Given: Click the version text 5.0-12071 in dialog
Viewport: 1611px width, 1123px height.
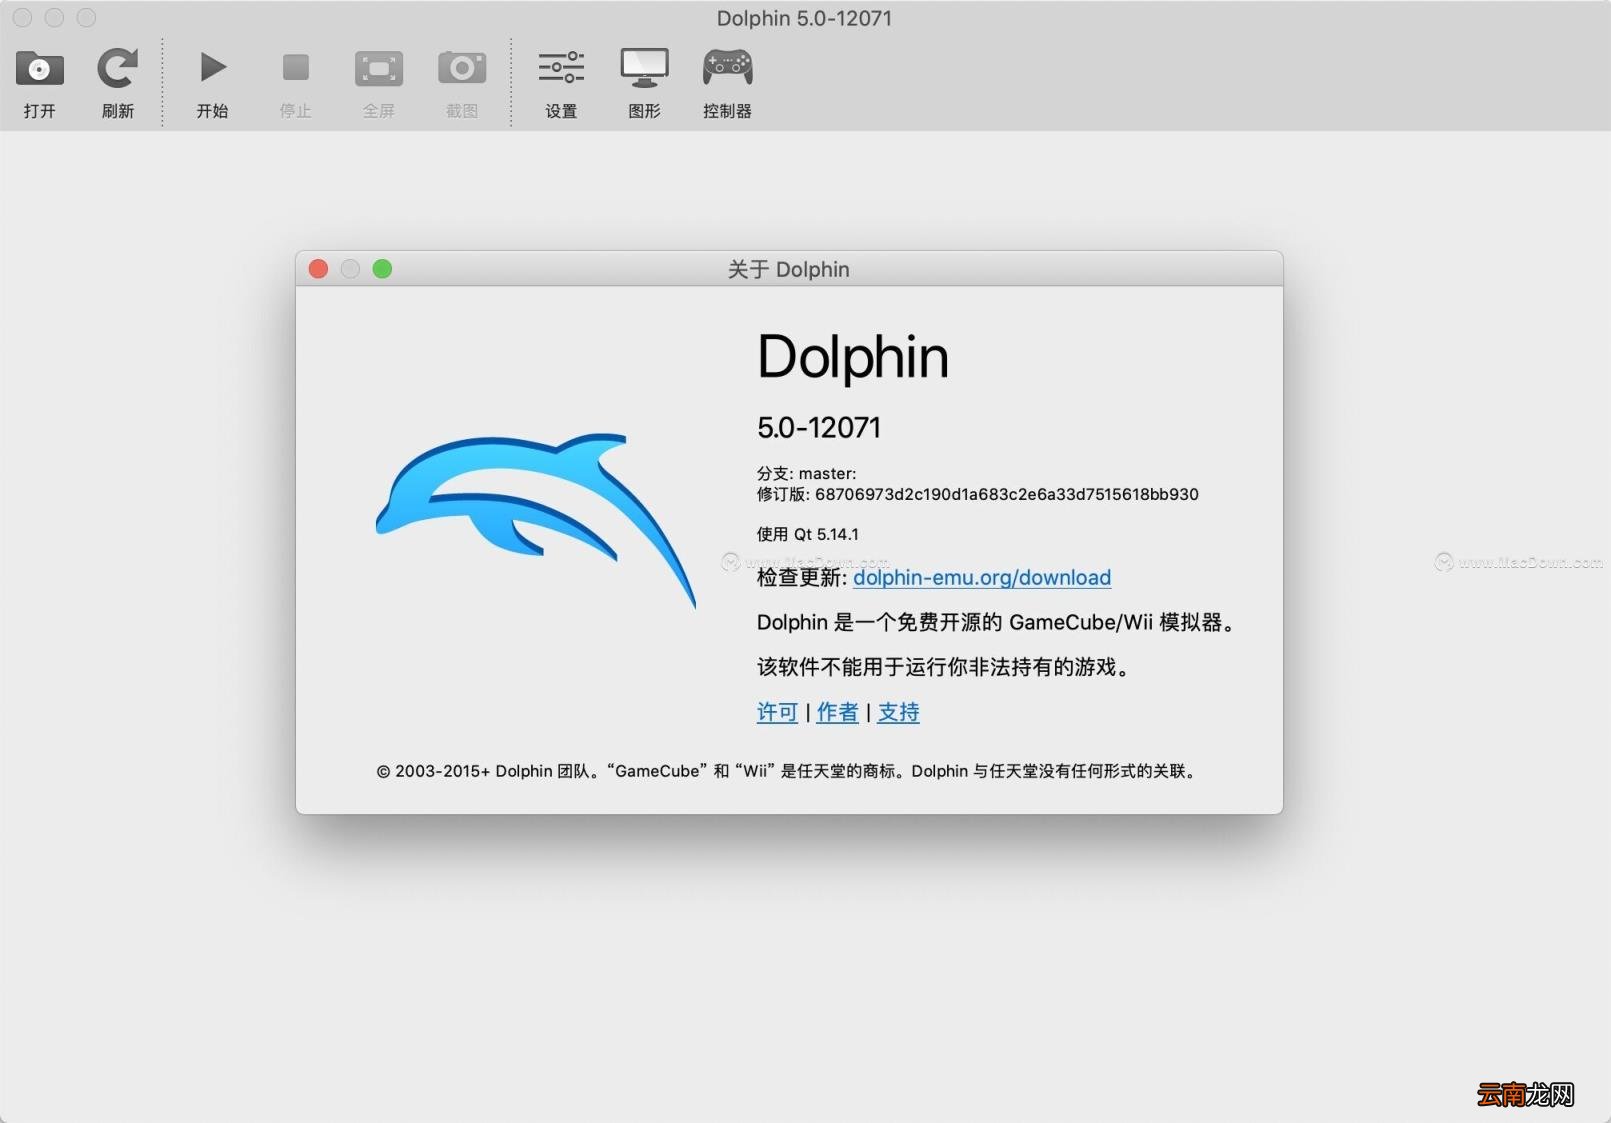Looking at the screenshot, I should [819, 428].
